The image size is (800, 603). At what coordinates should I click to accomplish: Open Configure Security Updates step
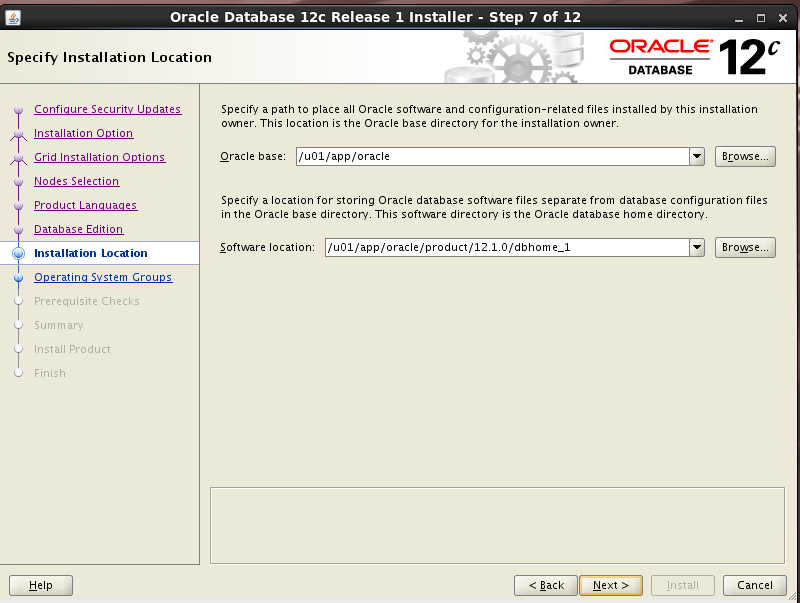tap(107, 109)
